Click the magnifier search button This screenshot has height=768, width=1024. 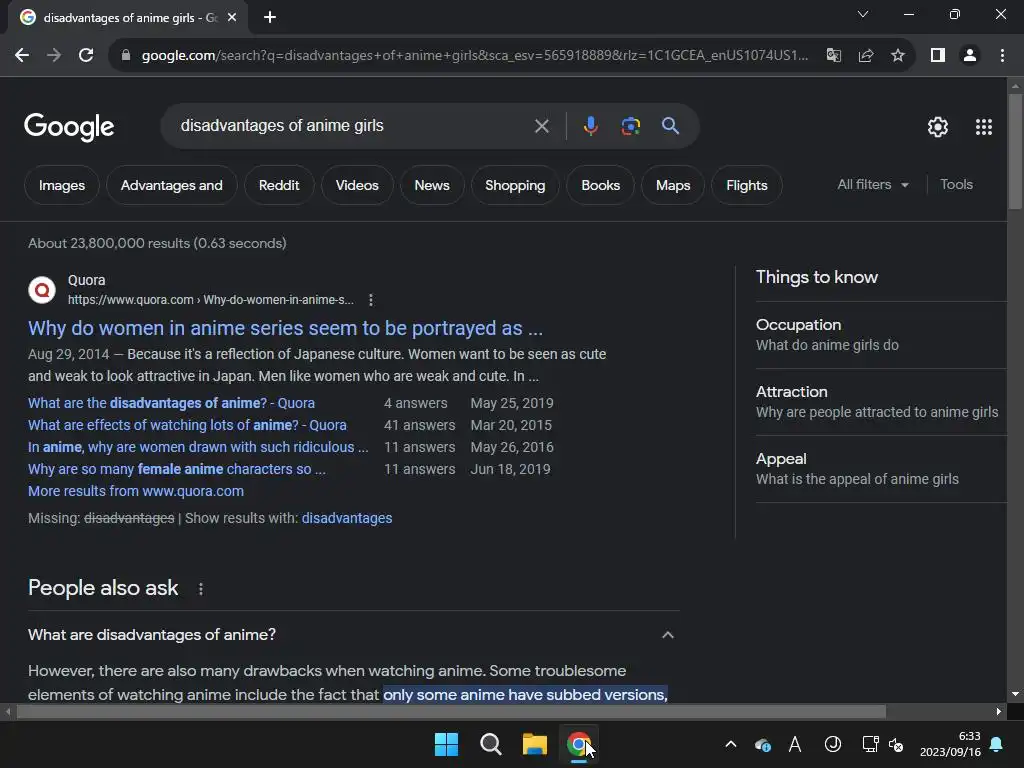tap(670, 125)
